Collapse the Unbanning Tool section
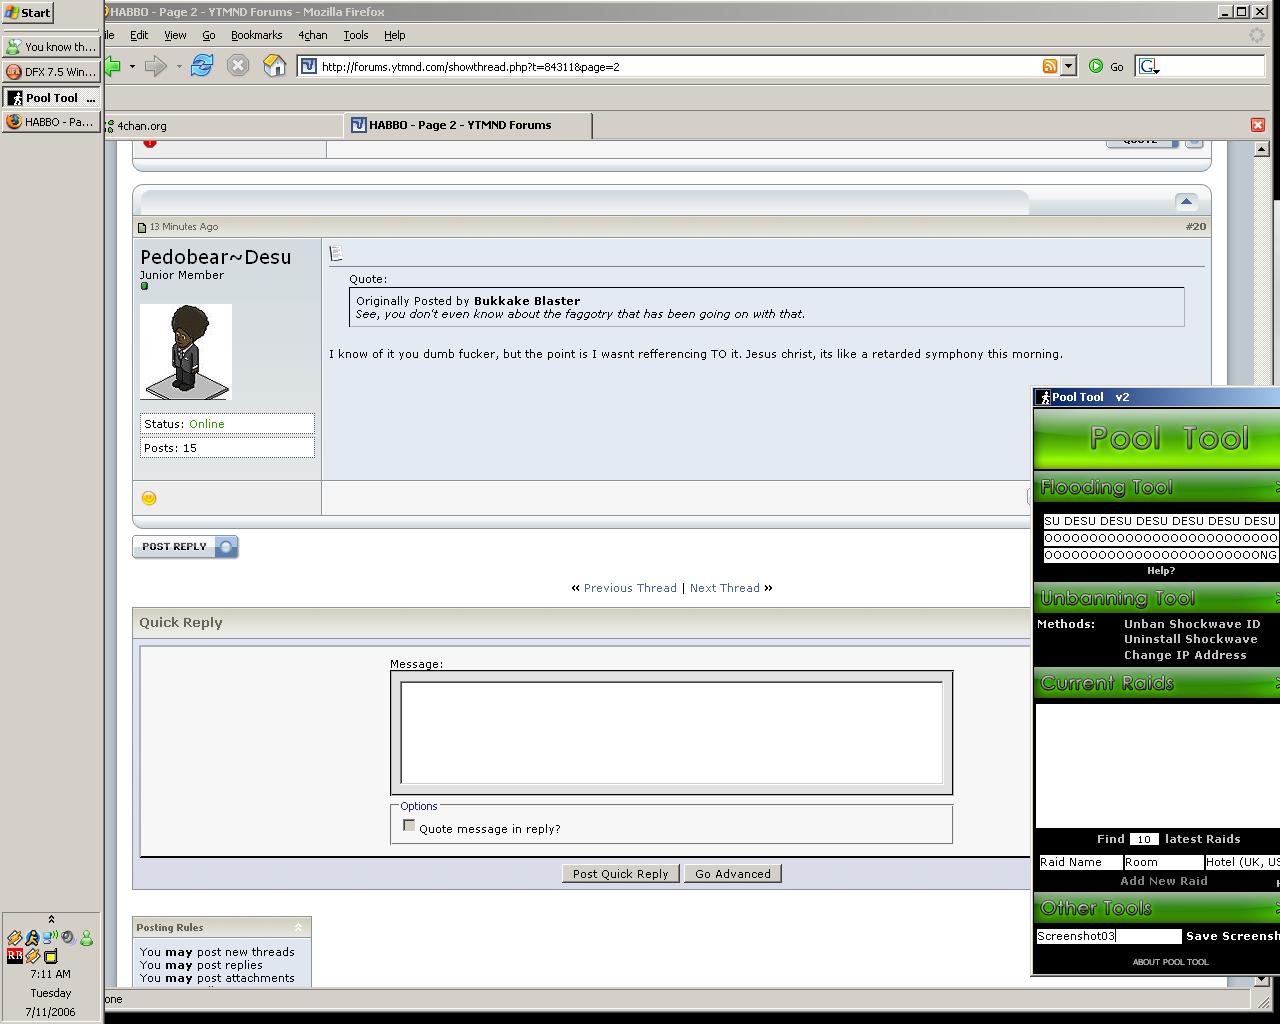This screenshot has width=1280, height=1024. pyautogui.click(x=1276, y=598)
